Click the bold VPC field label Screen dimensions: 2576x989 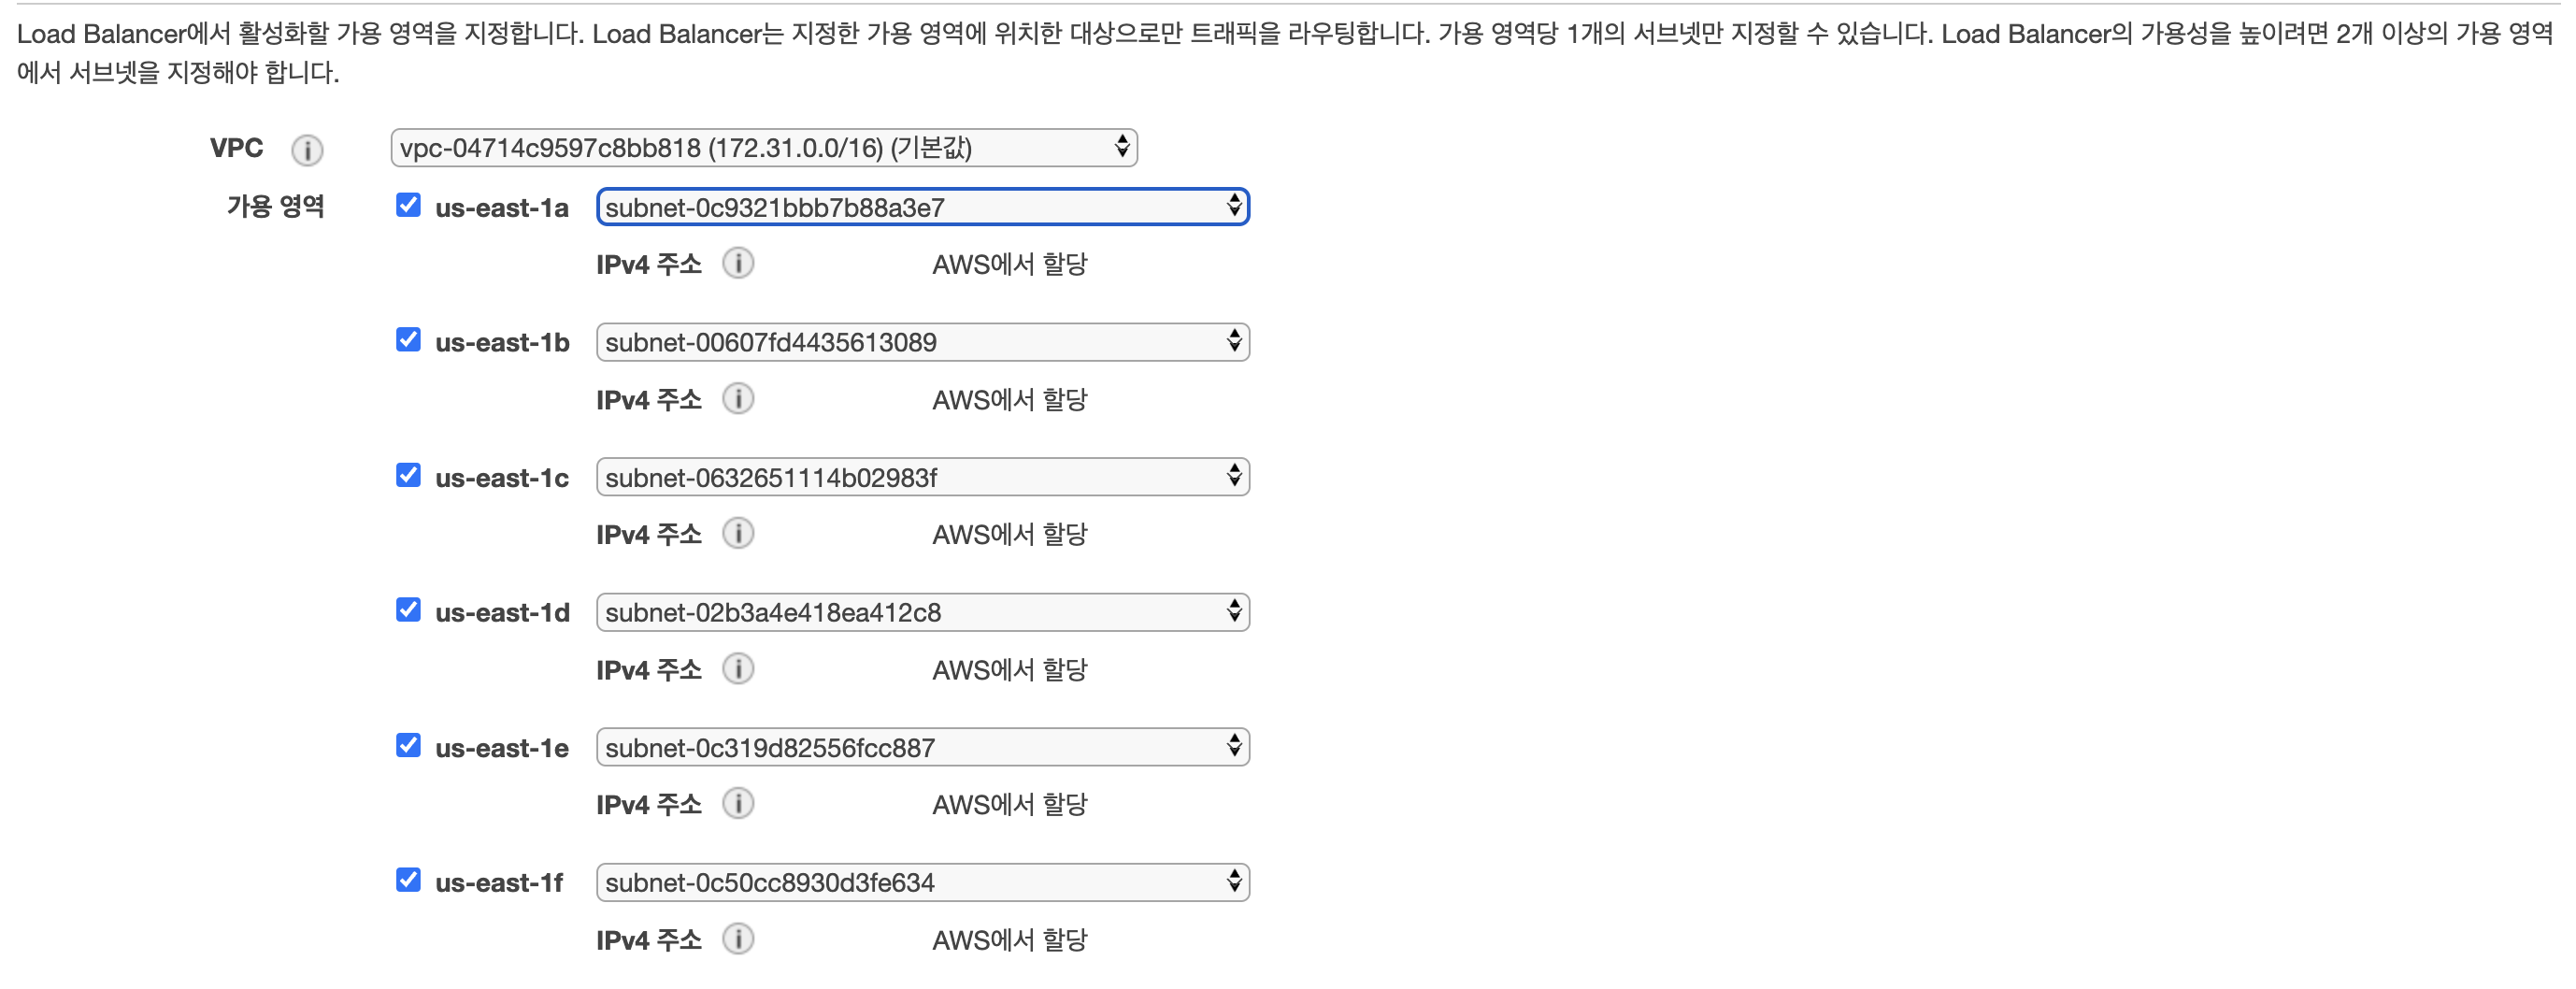(236, 148)
